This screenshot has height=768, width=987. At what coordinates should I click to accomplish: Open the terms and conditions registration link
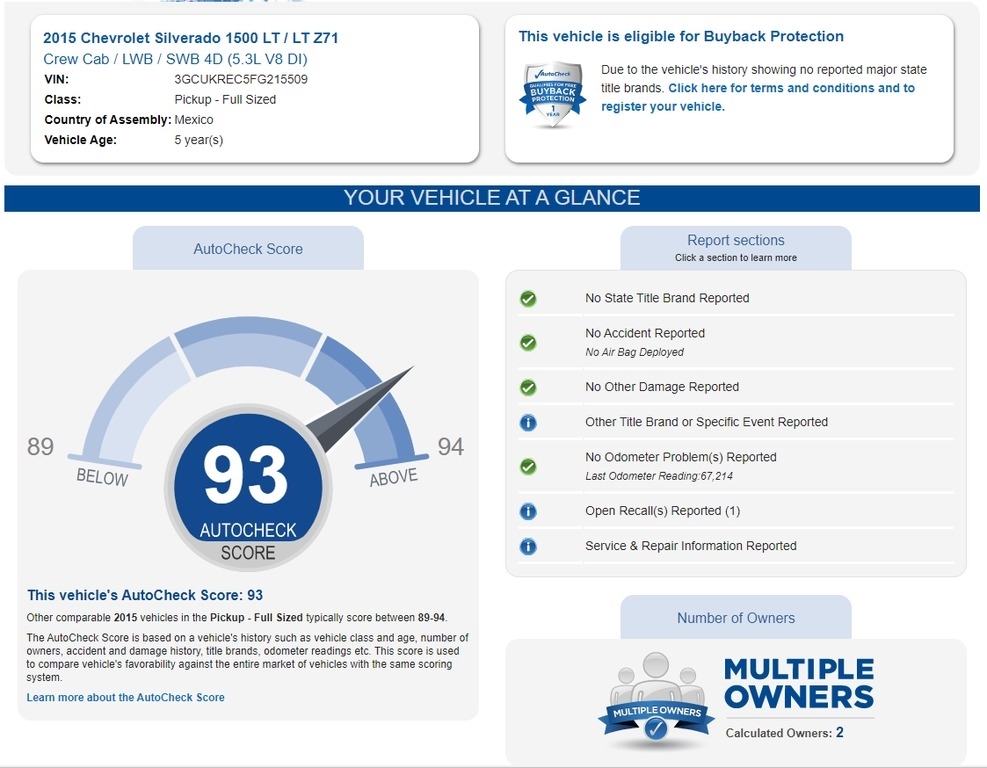point(757,97)
